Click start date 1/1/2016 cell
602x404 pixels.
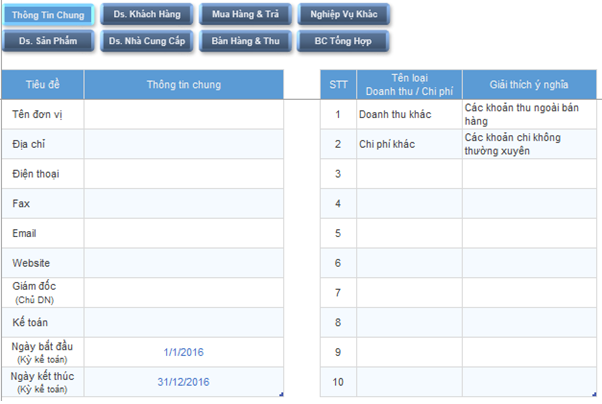click(183, 352)
